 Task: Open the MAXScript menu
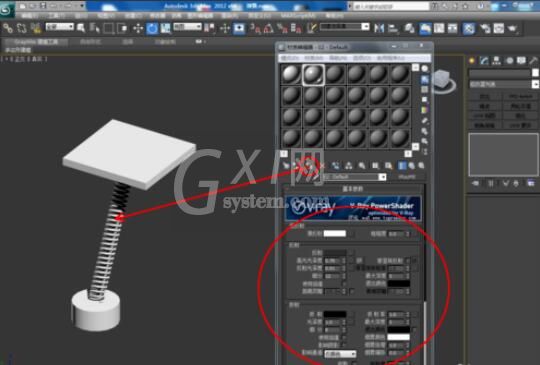[298, 16]
